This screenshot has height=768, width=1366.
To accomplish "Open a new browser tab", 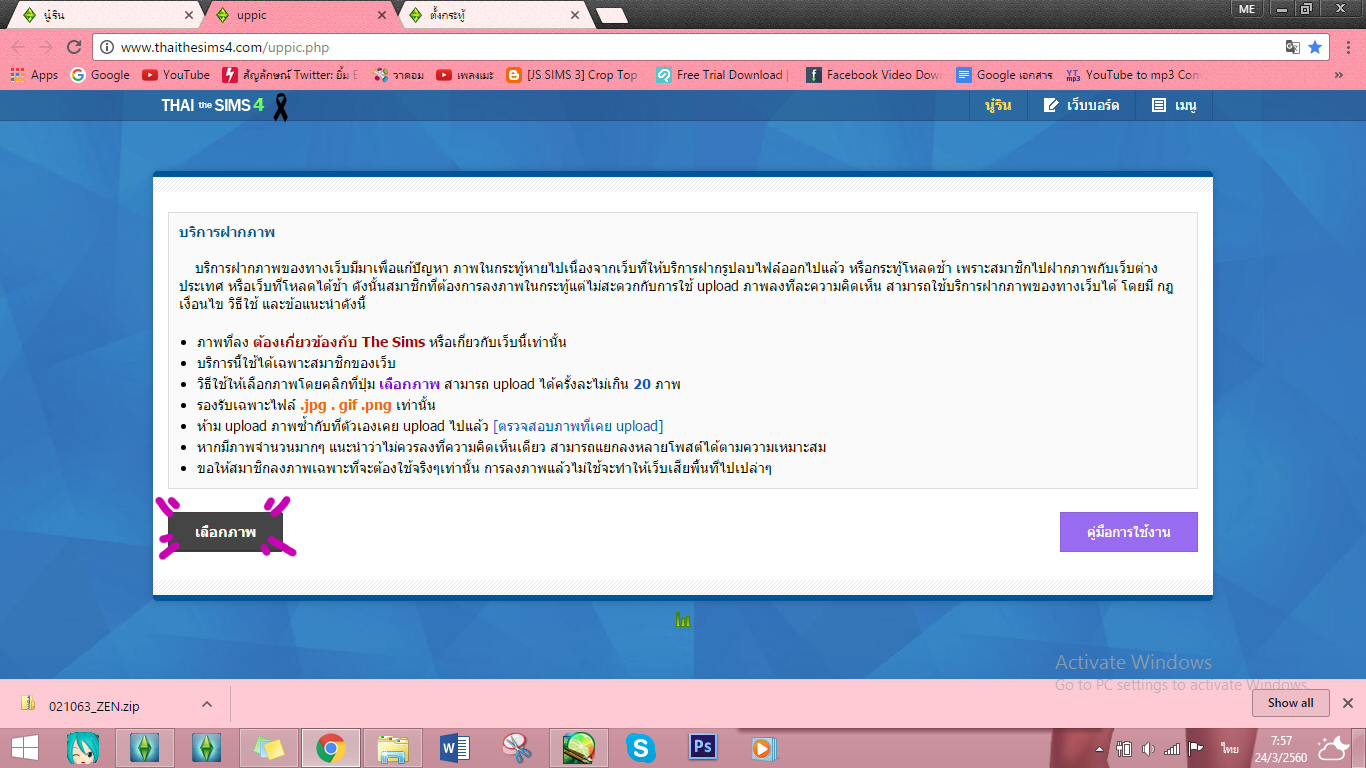I will [611, 15].
